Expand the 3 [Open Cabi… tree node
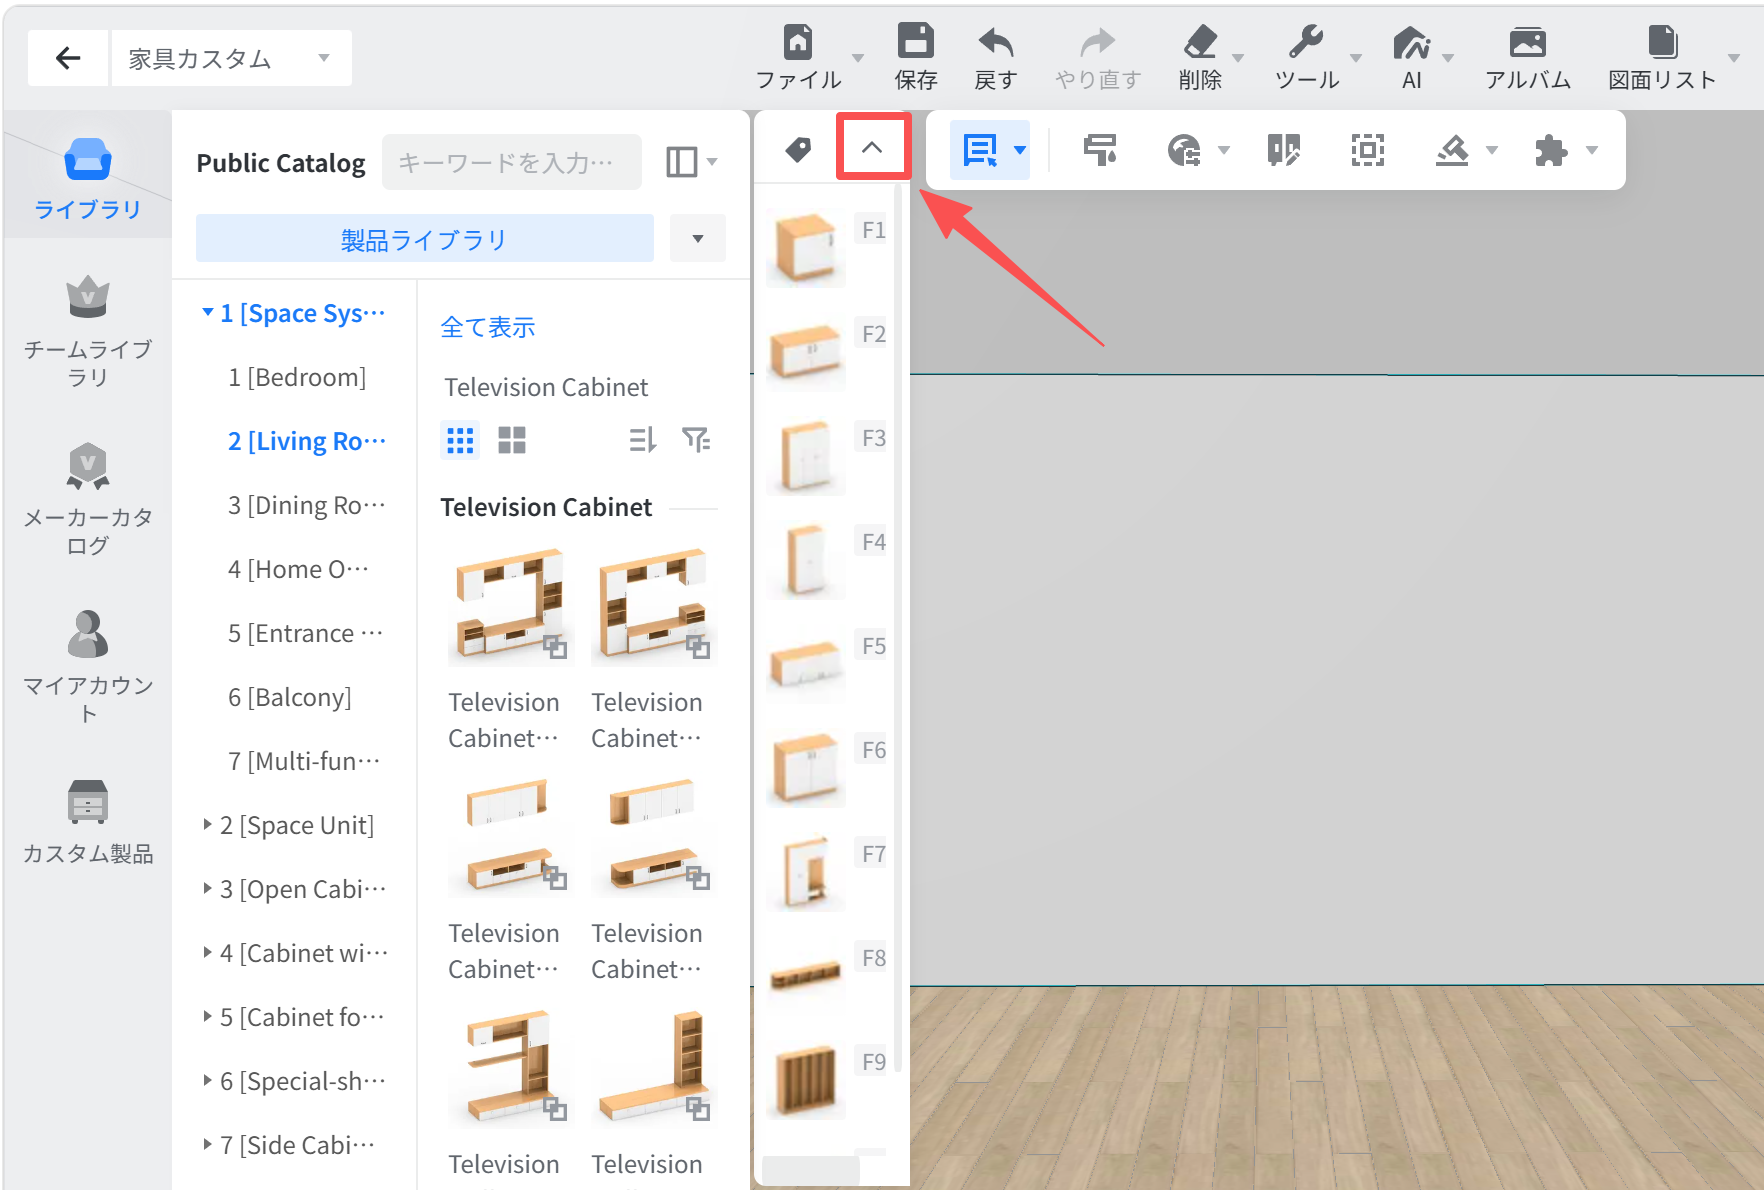 pyautogui.click(x=208, y=888)
